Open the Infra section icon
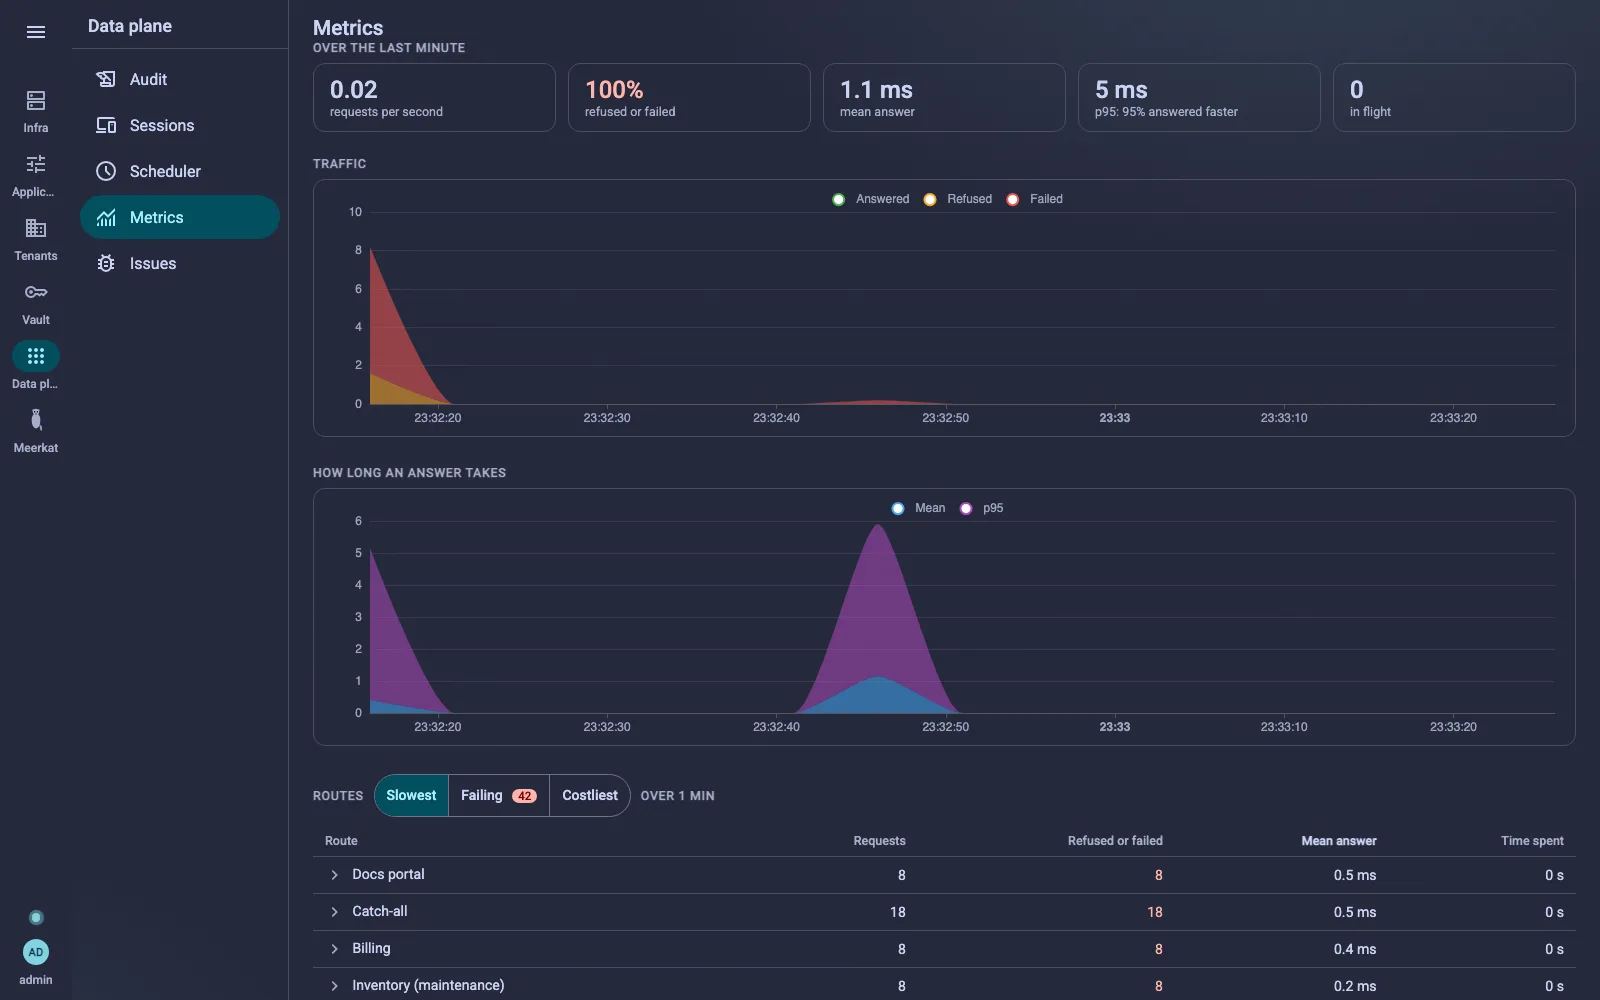 point(36,100)
